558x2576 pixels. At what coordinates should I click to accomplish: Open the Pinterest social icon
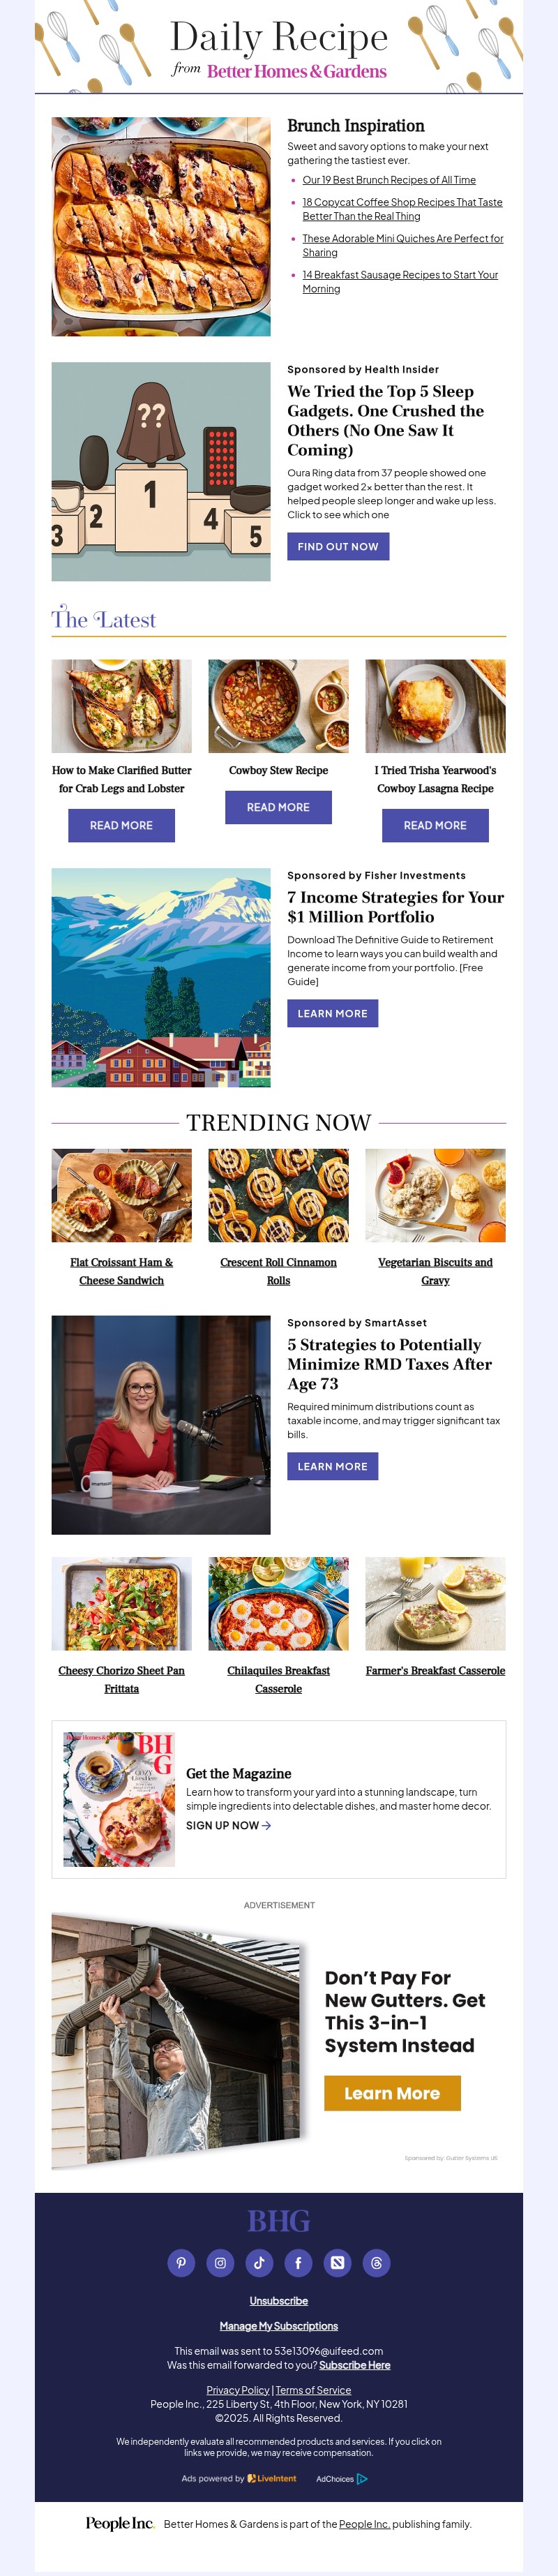(181, 2263)
